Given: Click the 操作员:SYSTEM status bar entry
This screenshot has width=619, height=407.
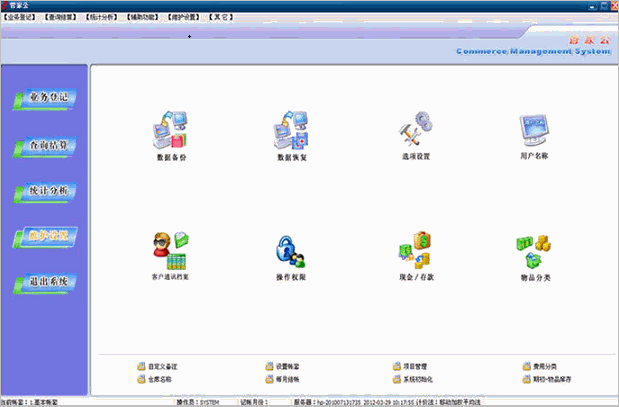Looking at the screenshot, I should 197,402.
